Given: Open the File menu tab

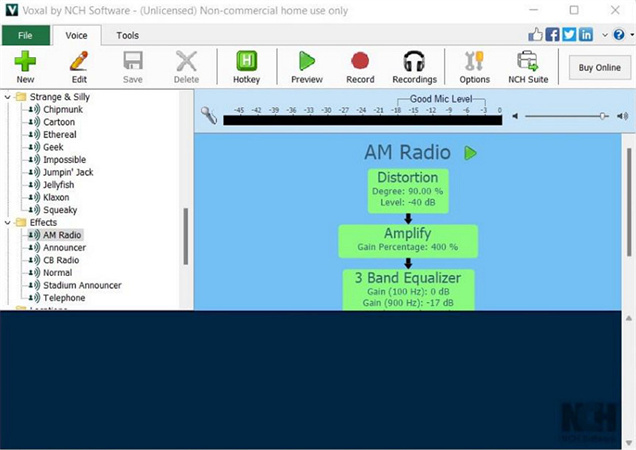Looking at the screenshot, I should 25,35.
